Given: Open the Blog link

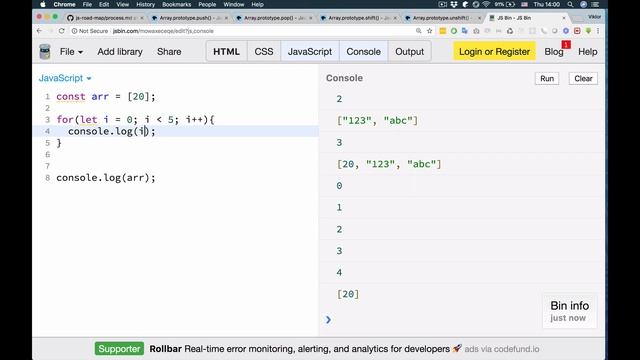Looking at the screenshot, I should [x=554, y=52].
